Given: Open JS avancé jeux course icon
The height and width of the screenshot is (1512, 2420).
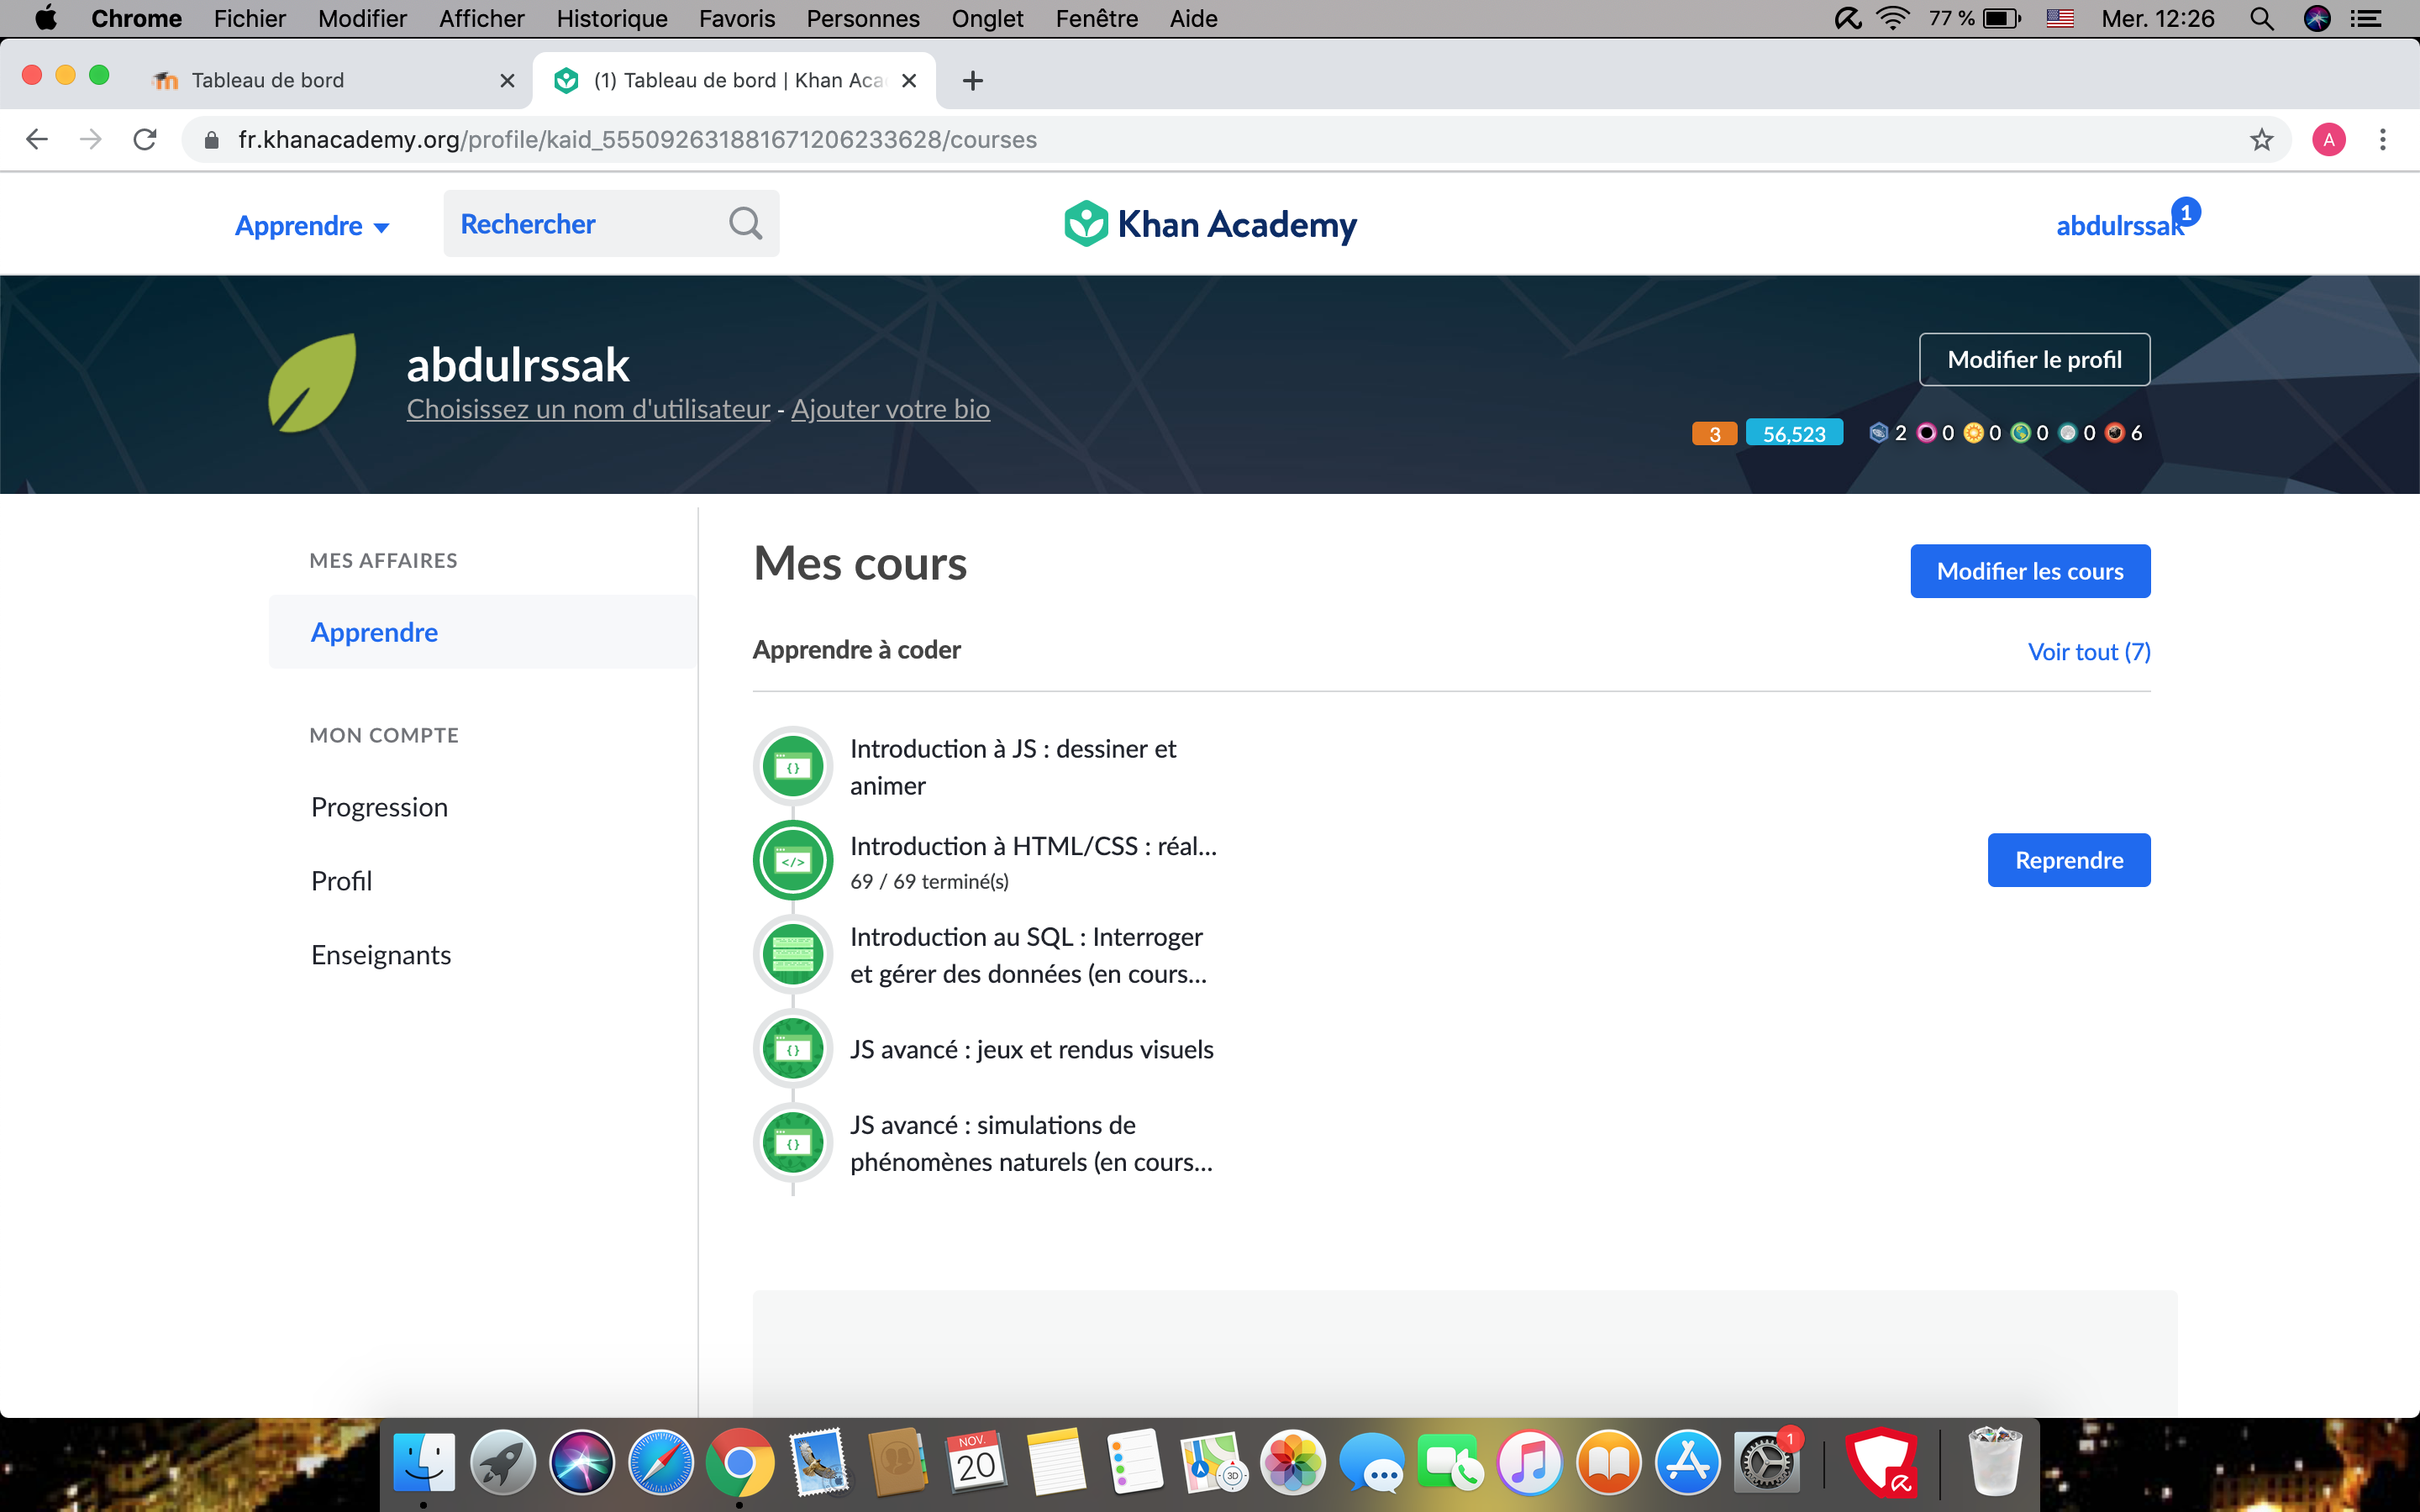Looking at the screenshot, I should [793, 1049].
